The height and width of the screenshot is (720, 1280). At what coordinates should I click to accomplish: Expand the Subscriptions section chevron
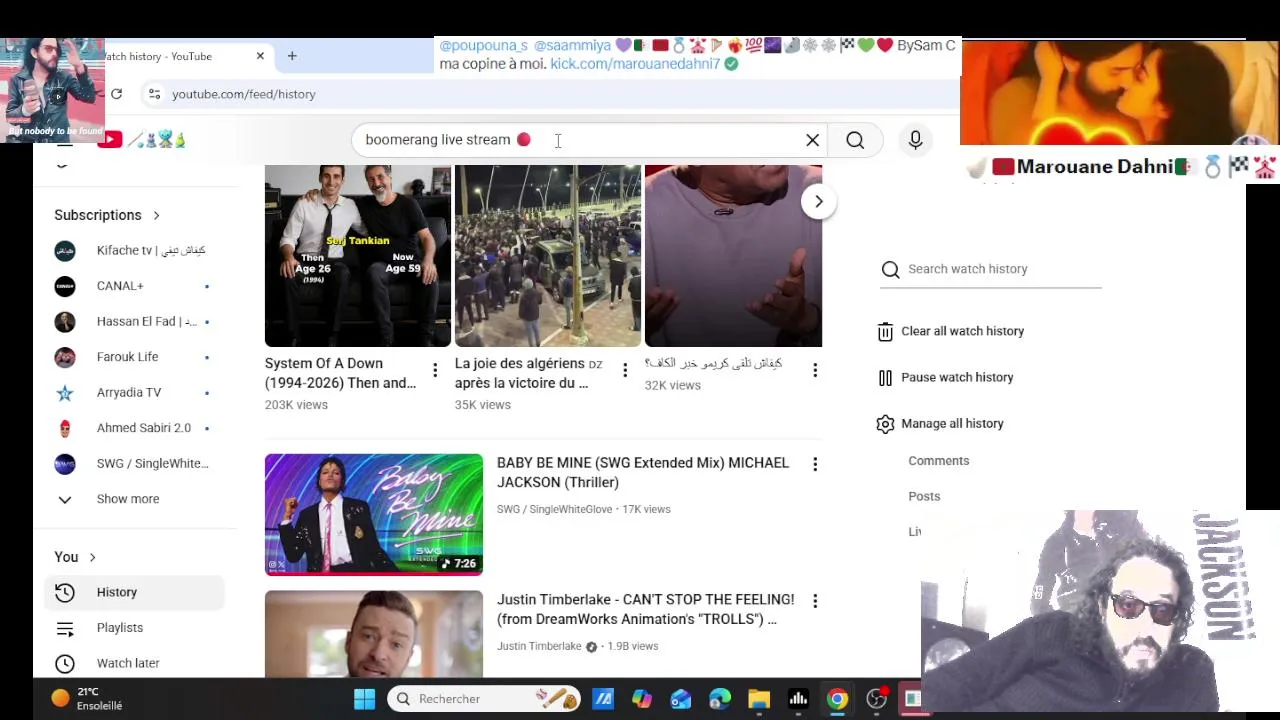click(x=156, y=215)
